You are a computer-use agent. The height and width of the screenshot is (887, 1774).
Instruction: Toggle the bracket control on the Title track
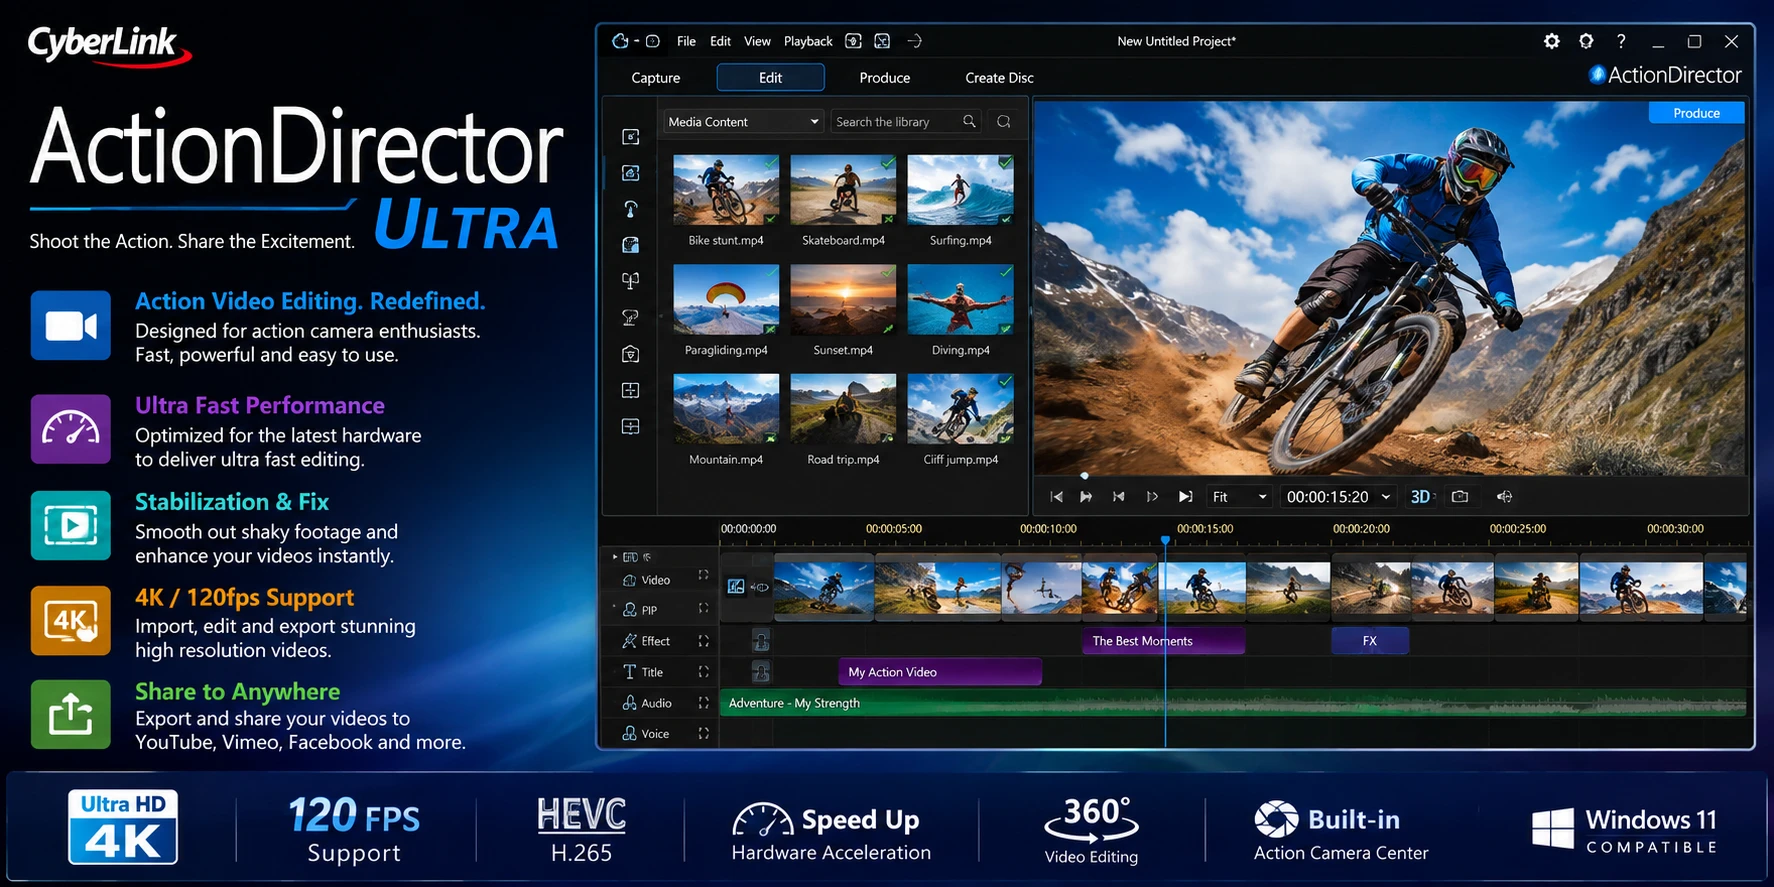click(704, 672)
